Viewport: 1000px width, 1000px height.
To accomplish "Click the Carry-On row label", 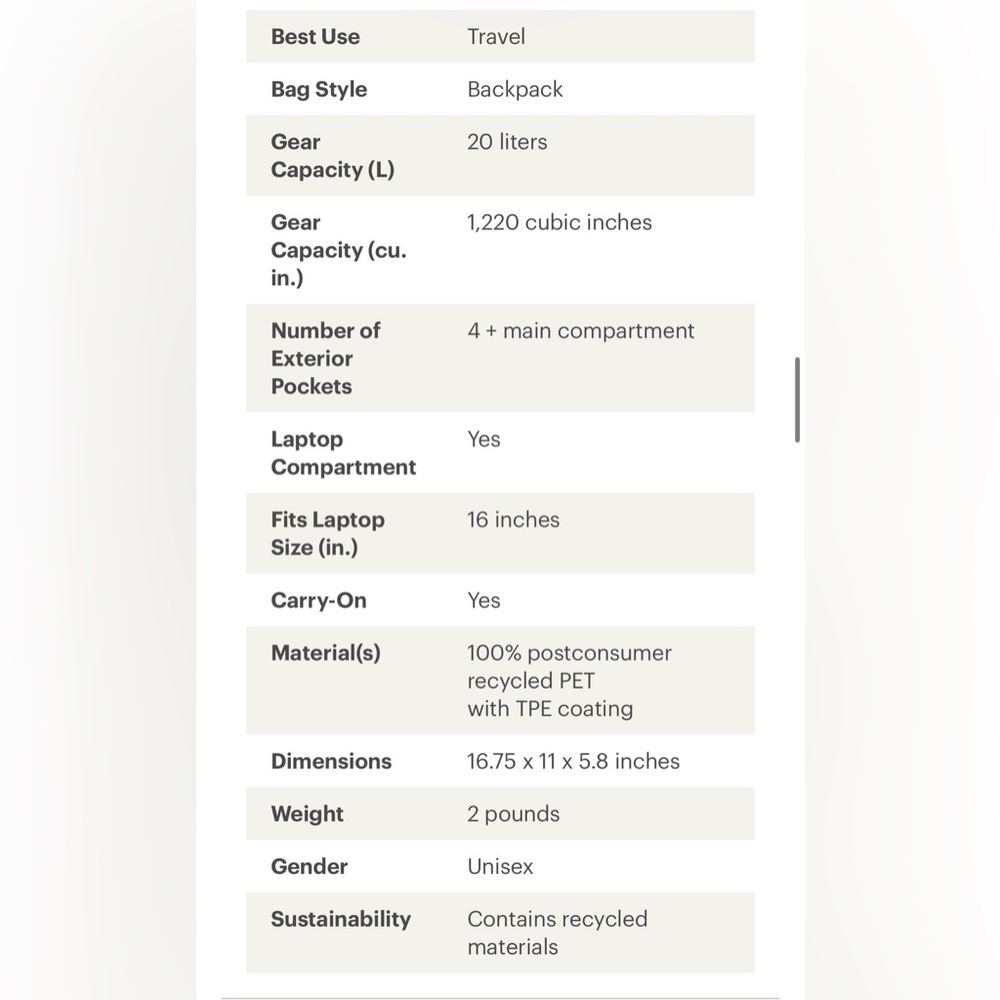I will pyautogui.click(x=319, y=601).
